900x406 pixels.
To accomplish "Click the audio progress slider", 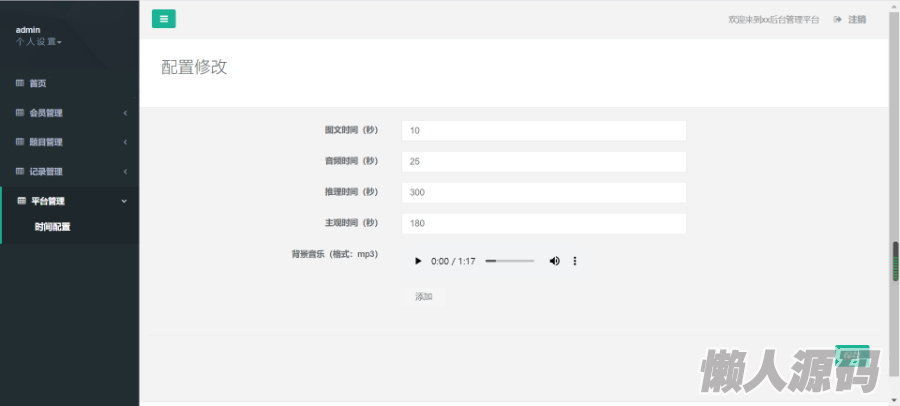I will point(510,261).
